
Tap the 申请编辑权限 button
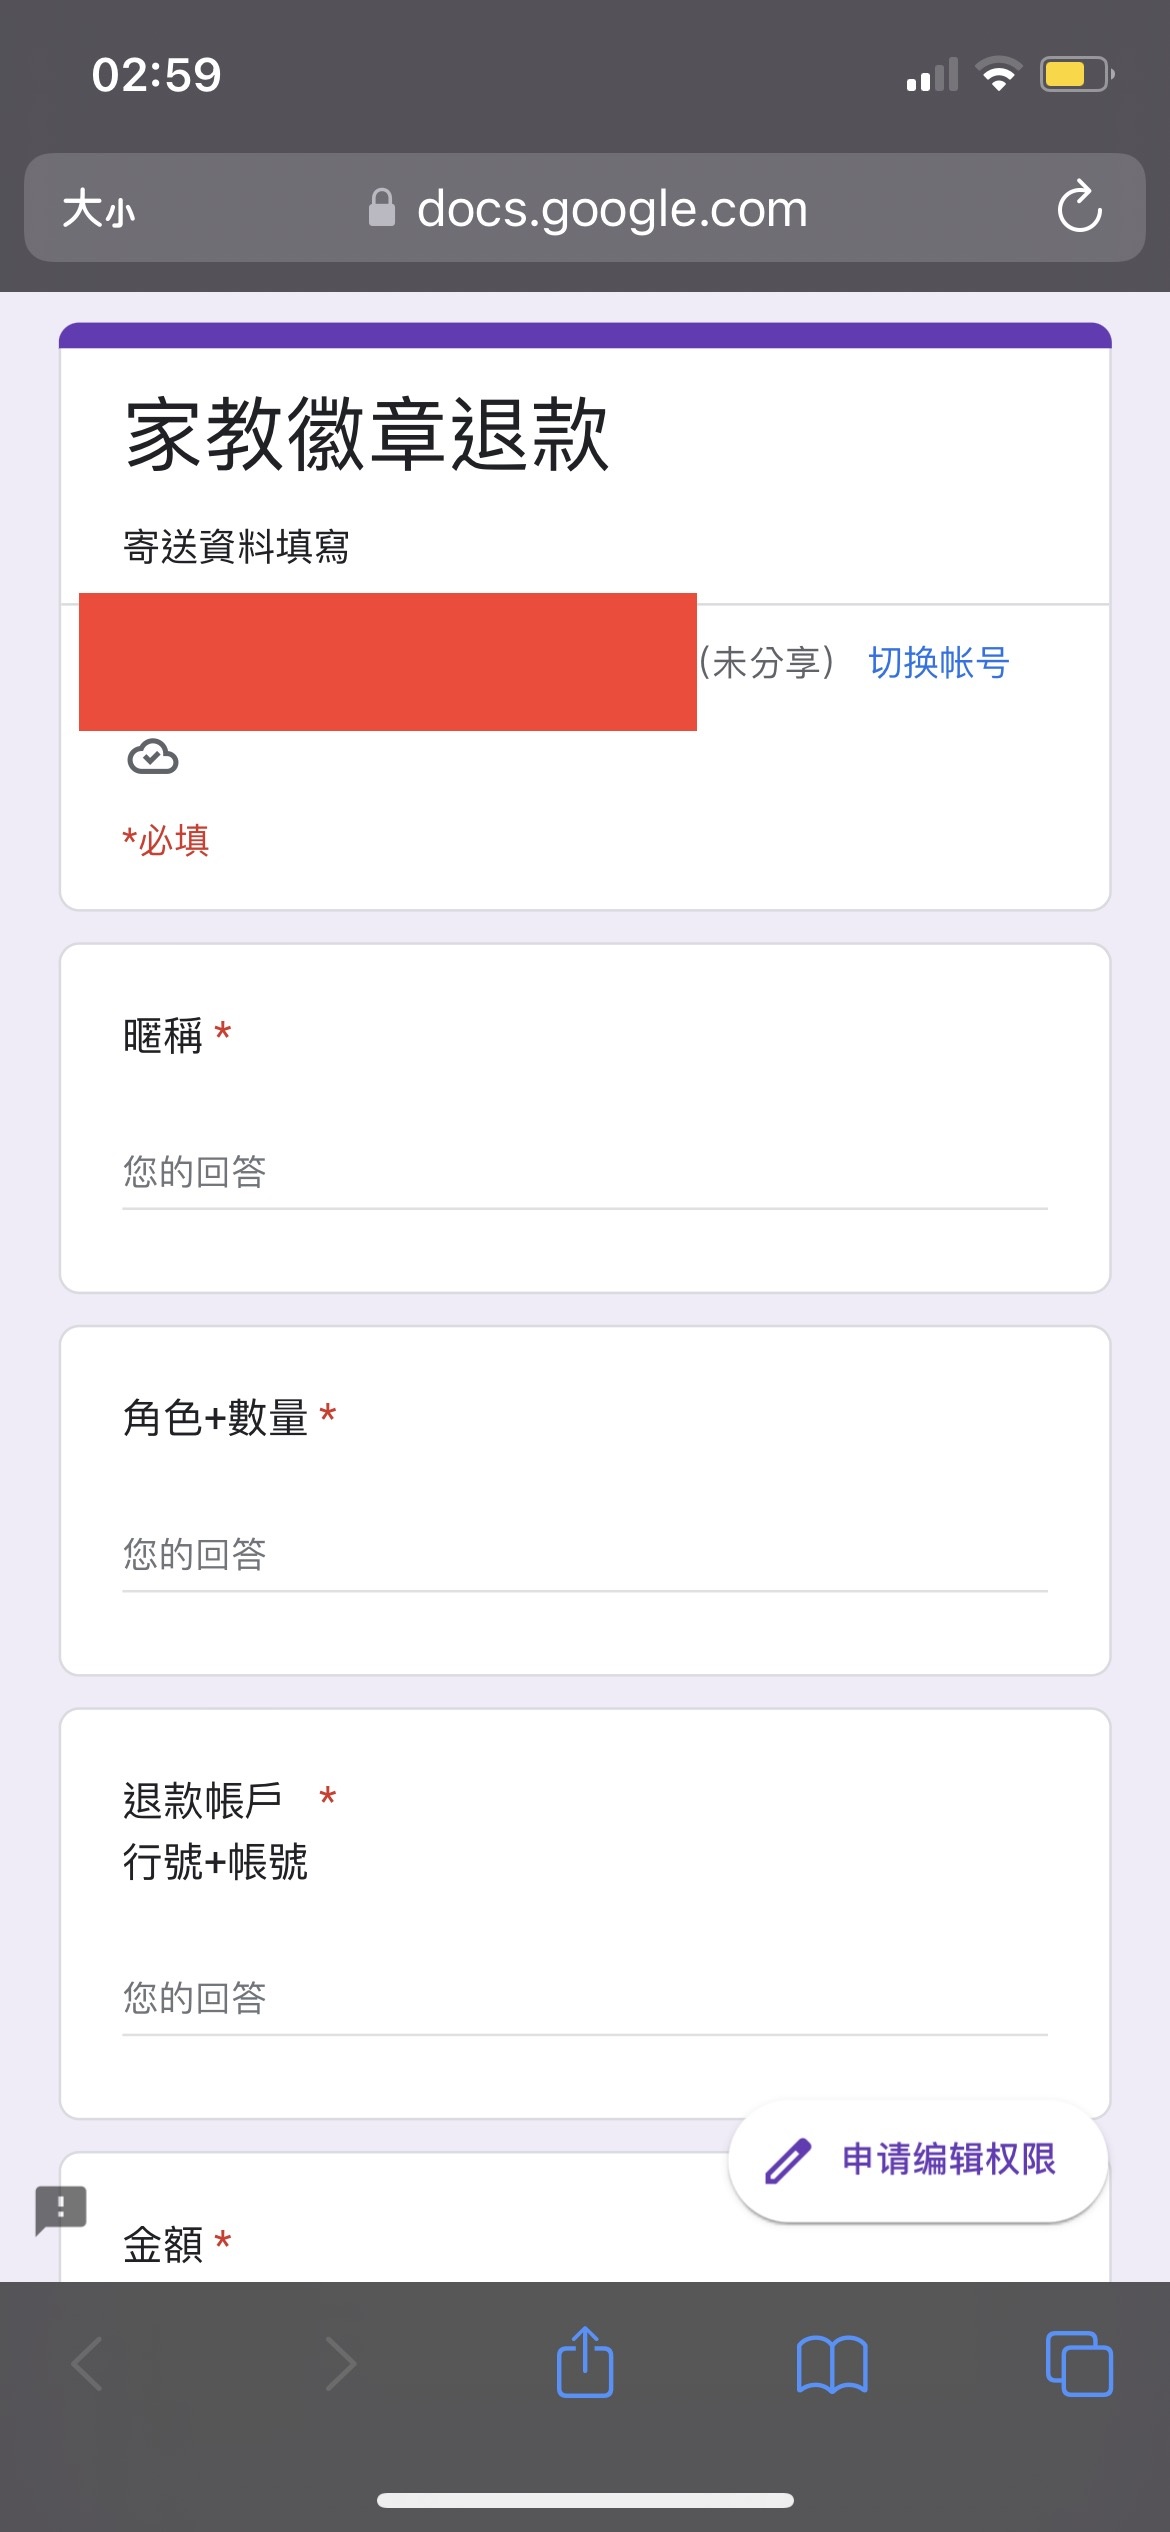pos(918,2160)
